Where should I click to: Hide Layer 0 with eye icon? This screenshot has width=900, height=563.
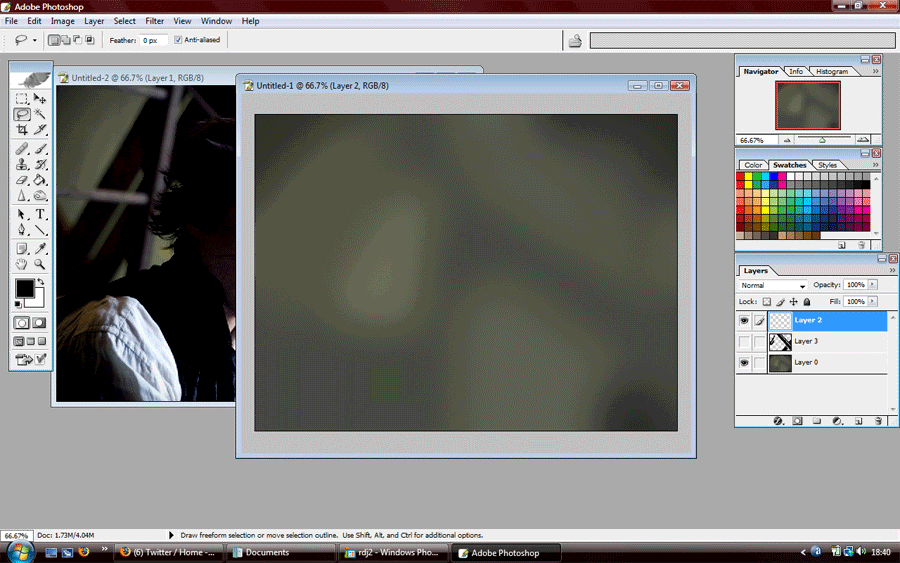coord(744,363)
